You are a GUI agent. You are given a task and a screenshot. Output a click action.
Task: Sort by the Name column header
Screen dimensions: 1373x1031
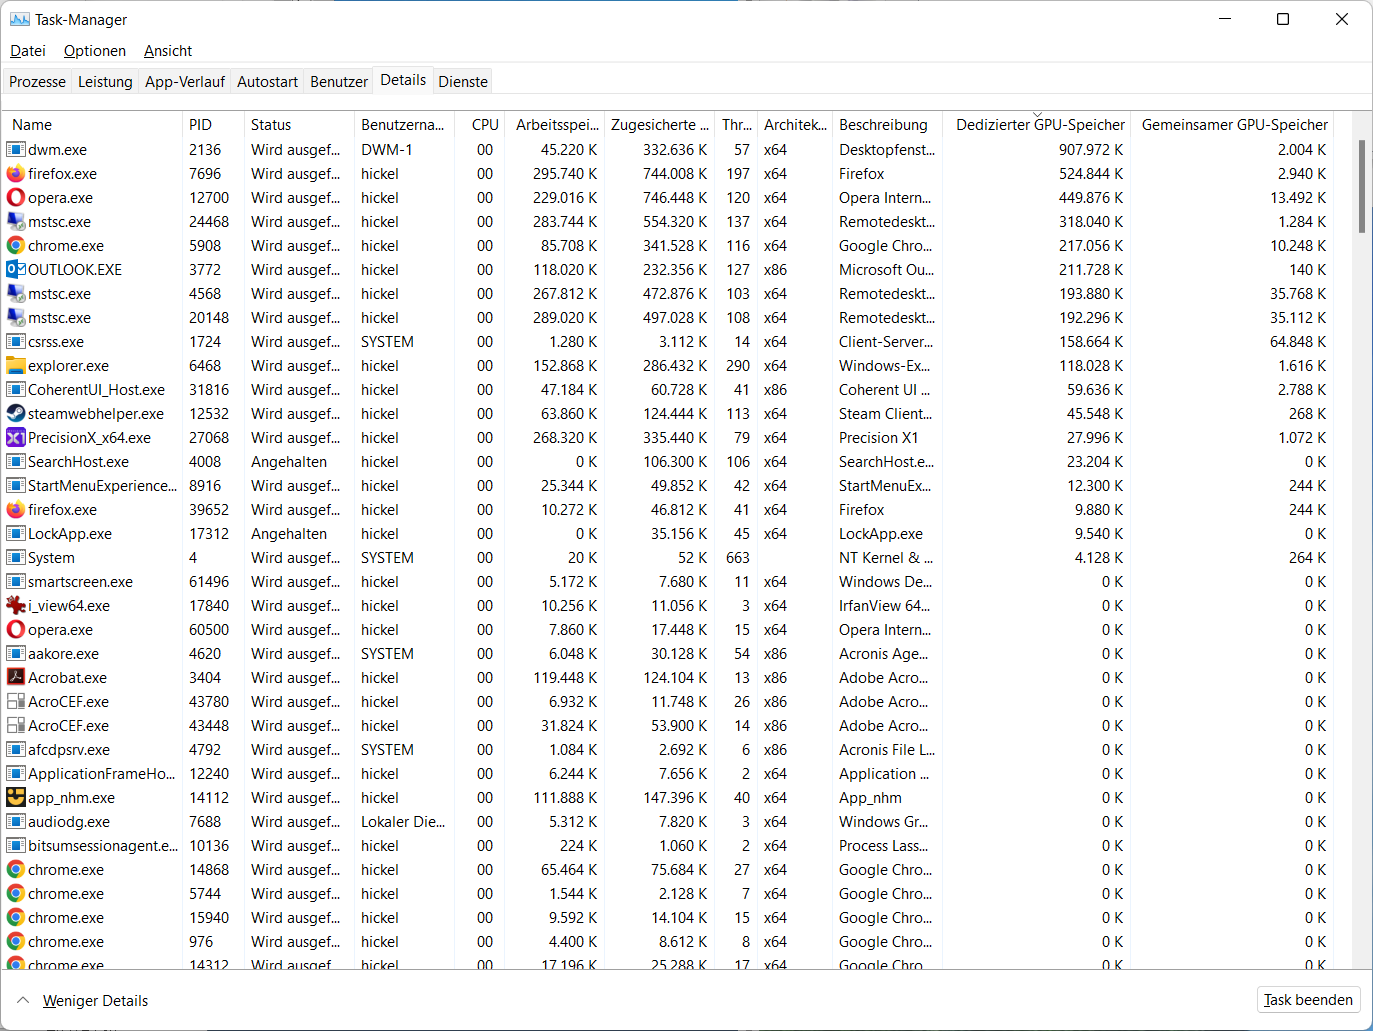pyautogui.click(x=92, y=125)
